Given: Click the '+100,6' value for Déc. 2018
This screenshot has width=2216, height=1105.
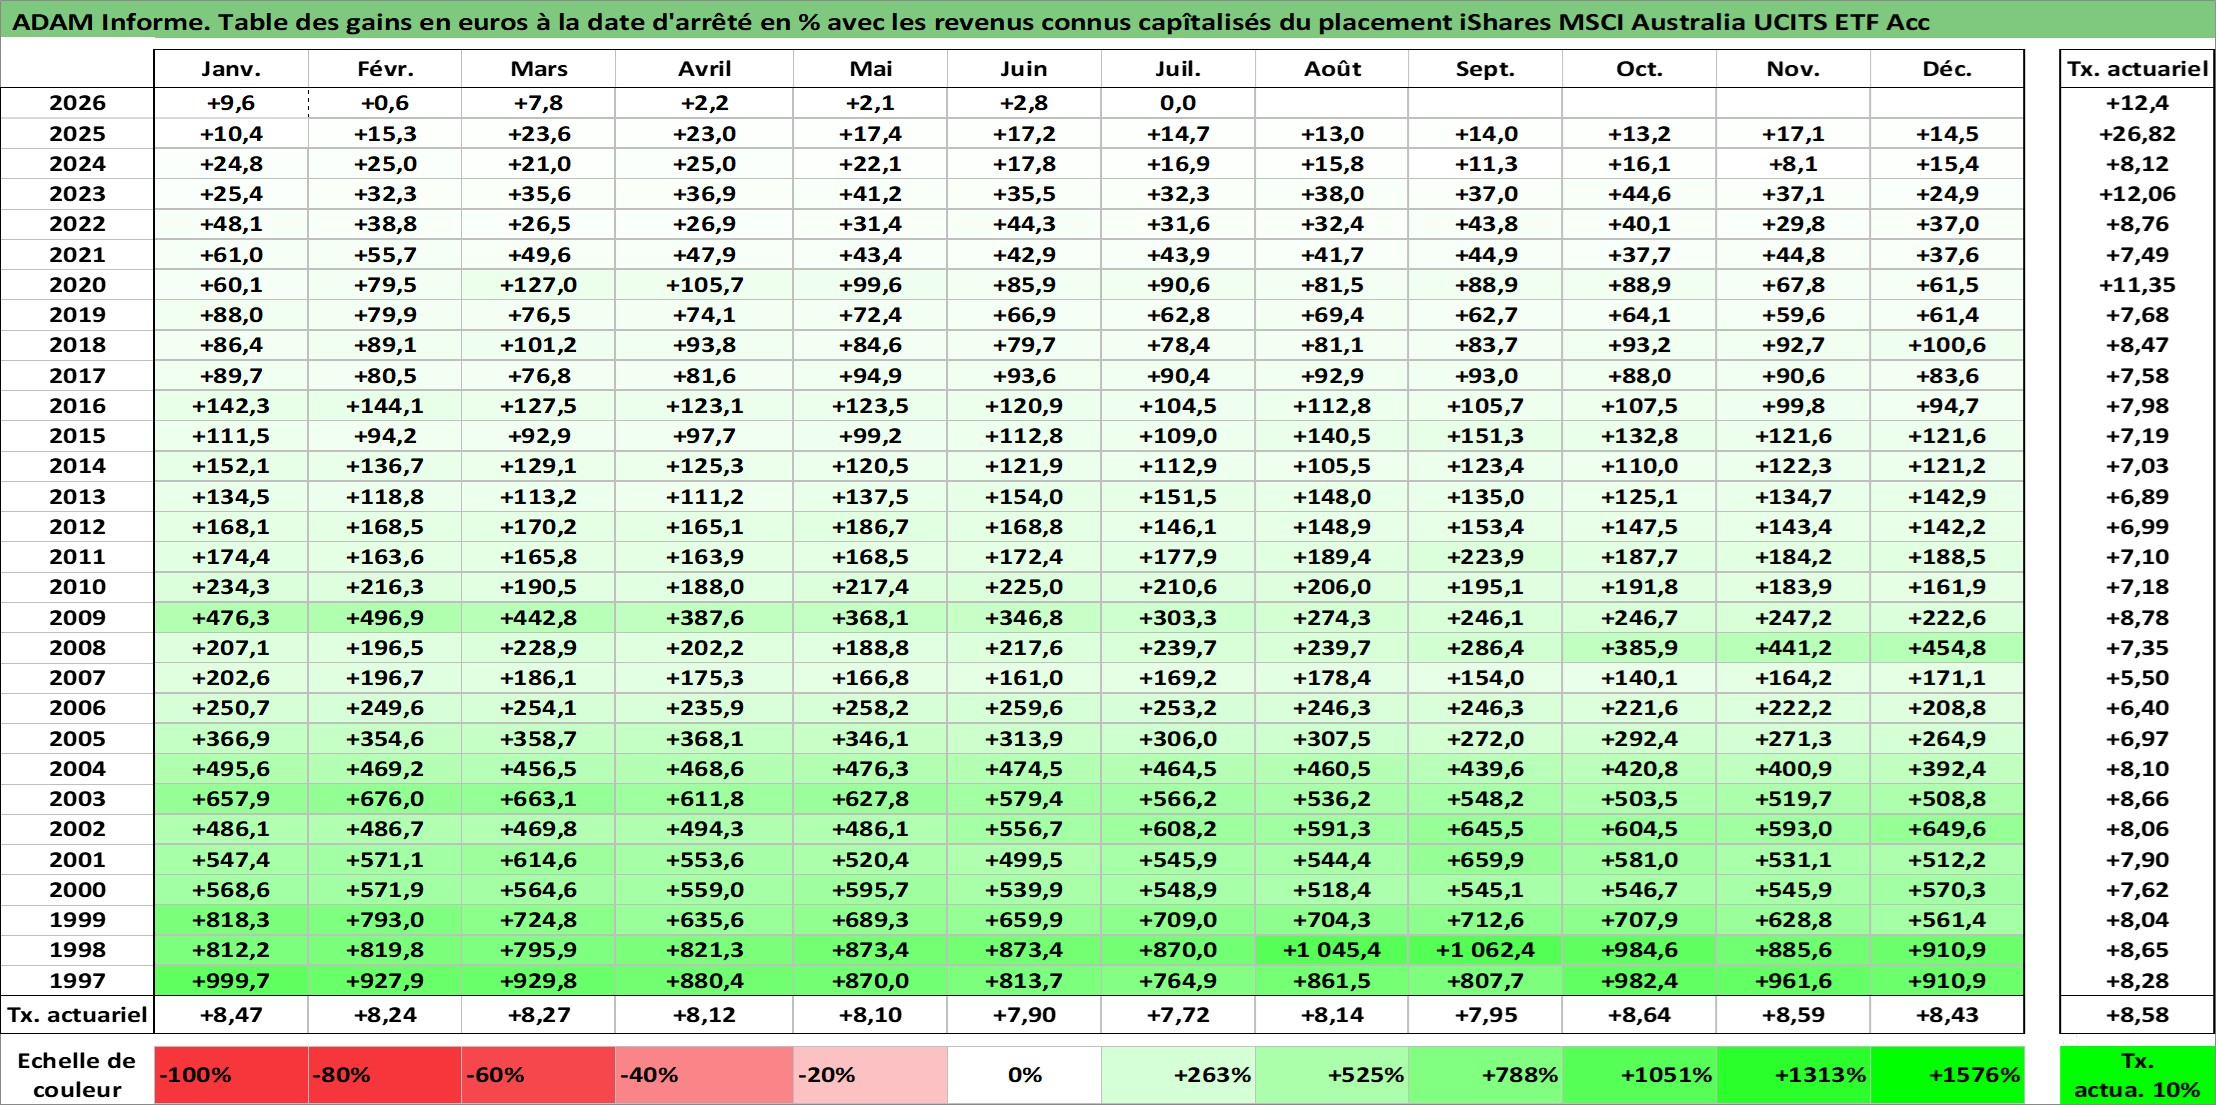Looking at the screenshot, I should (1947, 345).
